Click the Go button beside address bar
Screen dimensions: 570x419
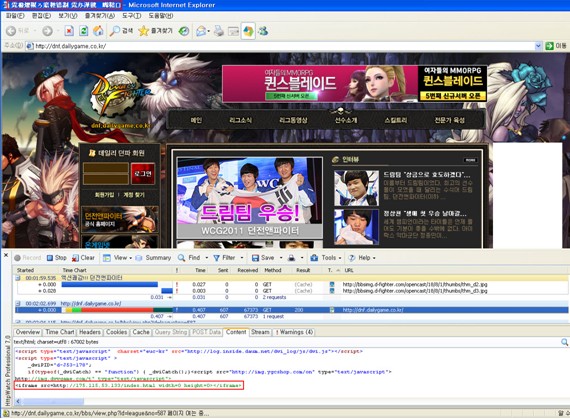coord(556,46)
